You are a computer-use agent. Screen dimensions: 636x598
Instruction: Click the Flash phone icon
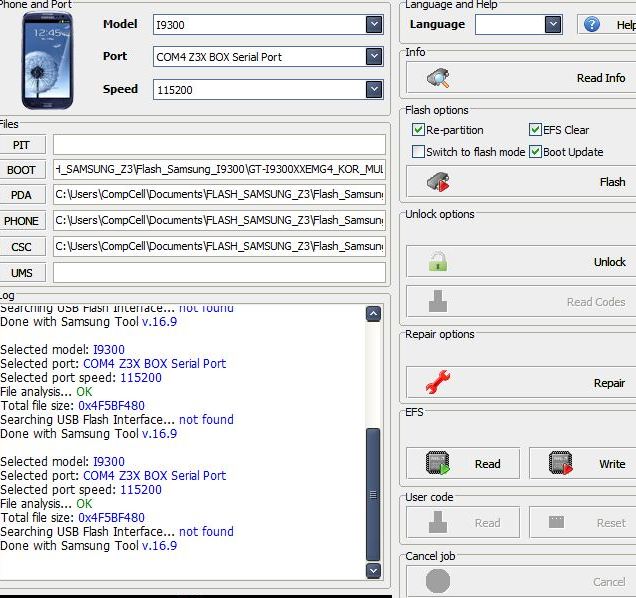(438, 182)
